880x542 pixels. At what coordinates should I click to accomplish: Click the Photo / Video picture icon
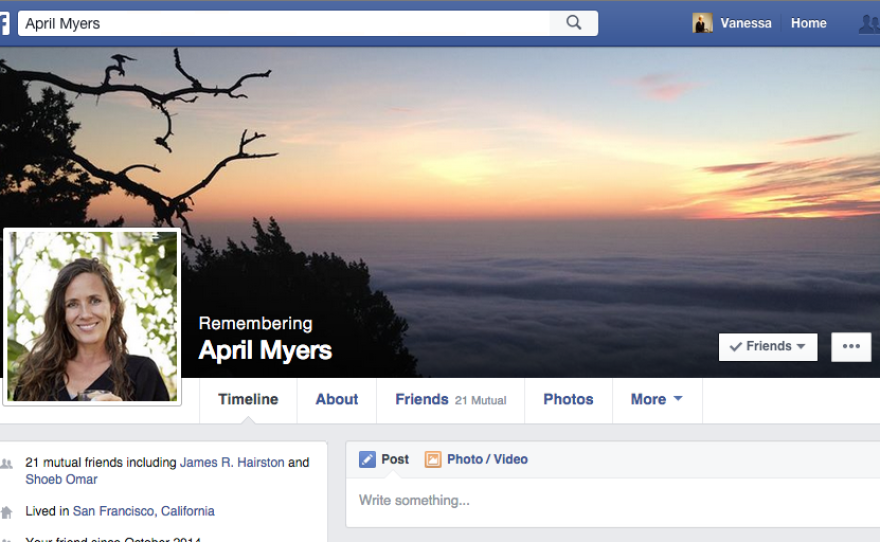(433, 459)
